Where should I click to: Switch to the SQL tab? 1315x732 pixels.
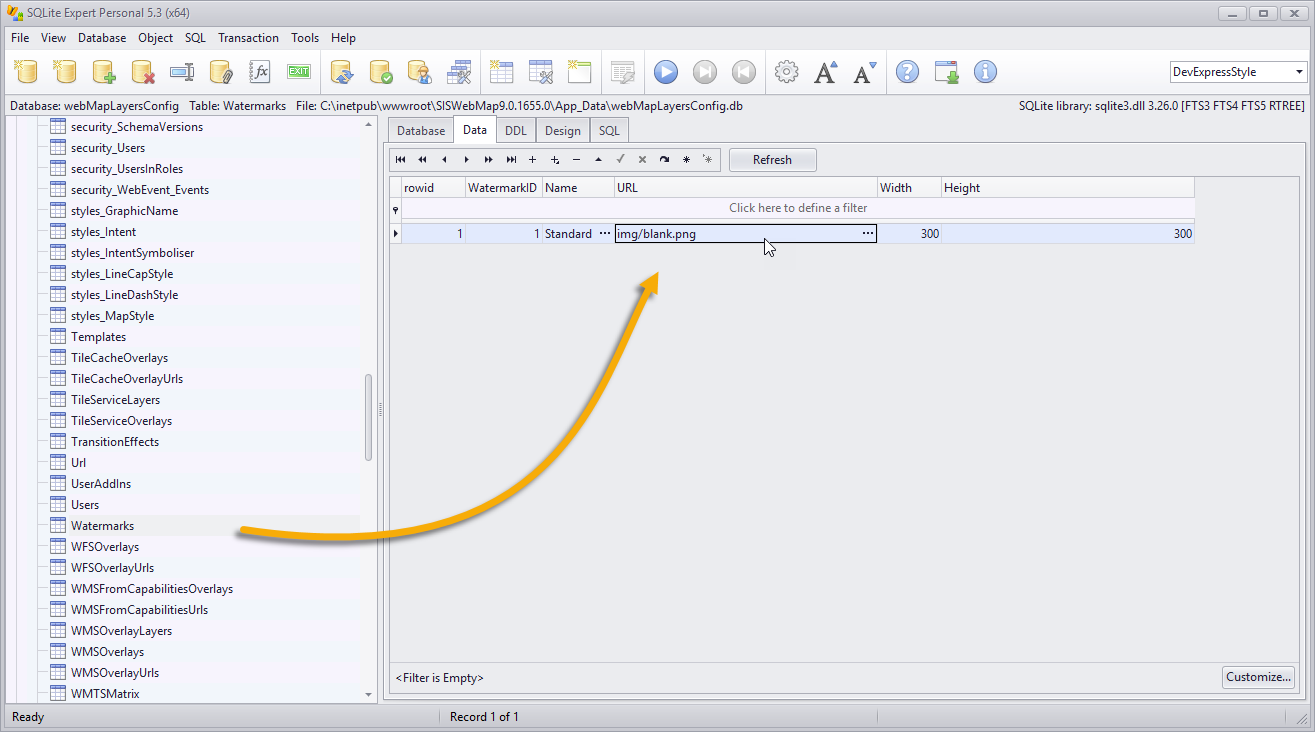[609, 130]
